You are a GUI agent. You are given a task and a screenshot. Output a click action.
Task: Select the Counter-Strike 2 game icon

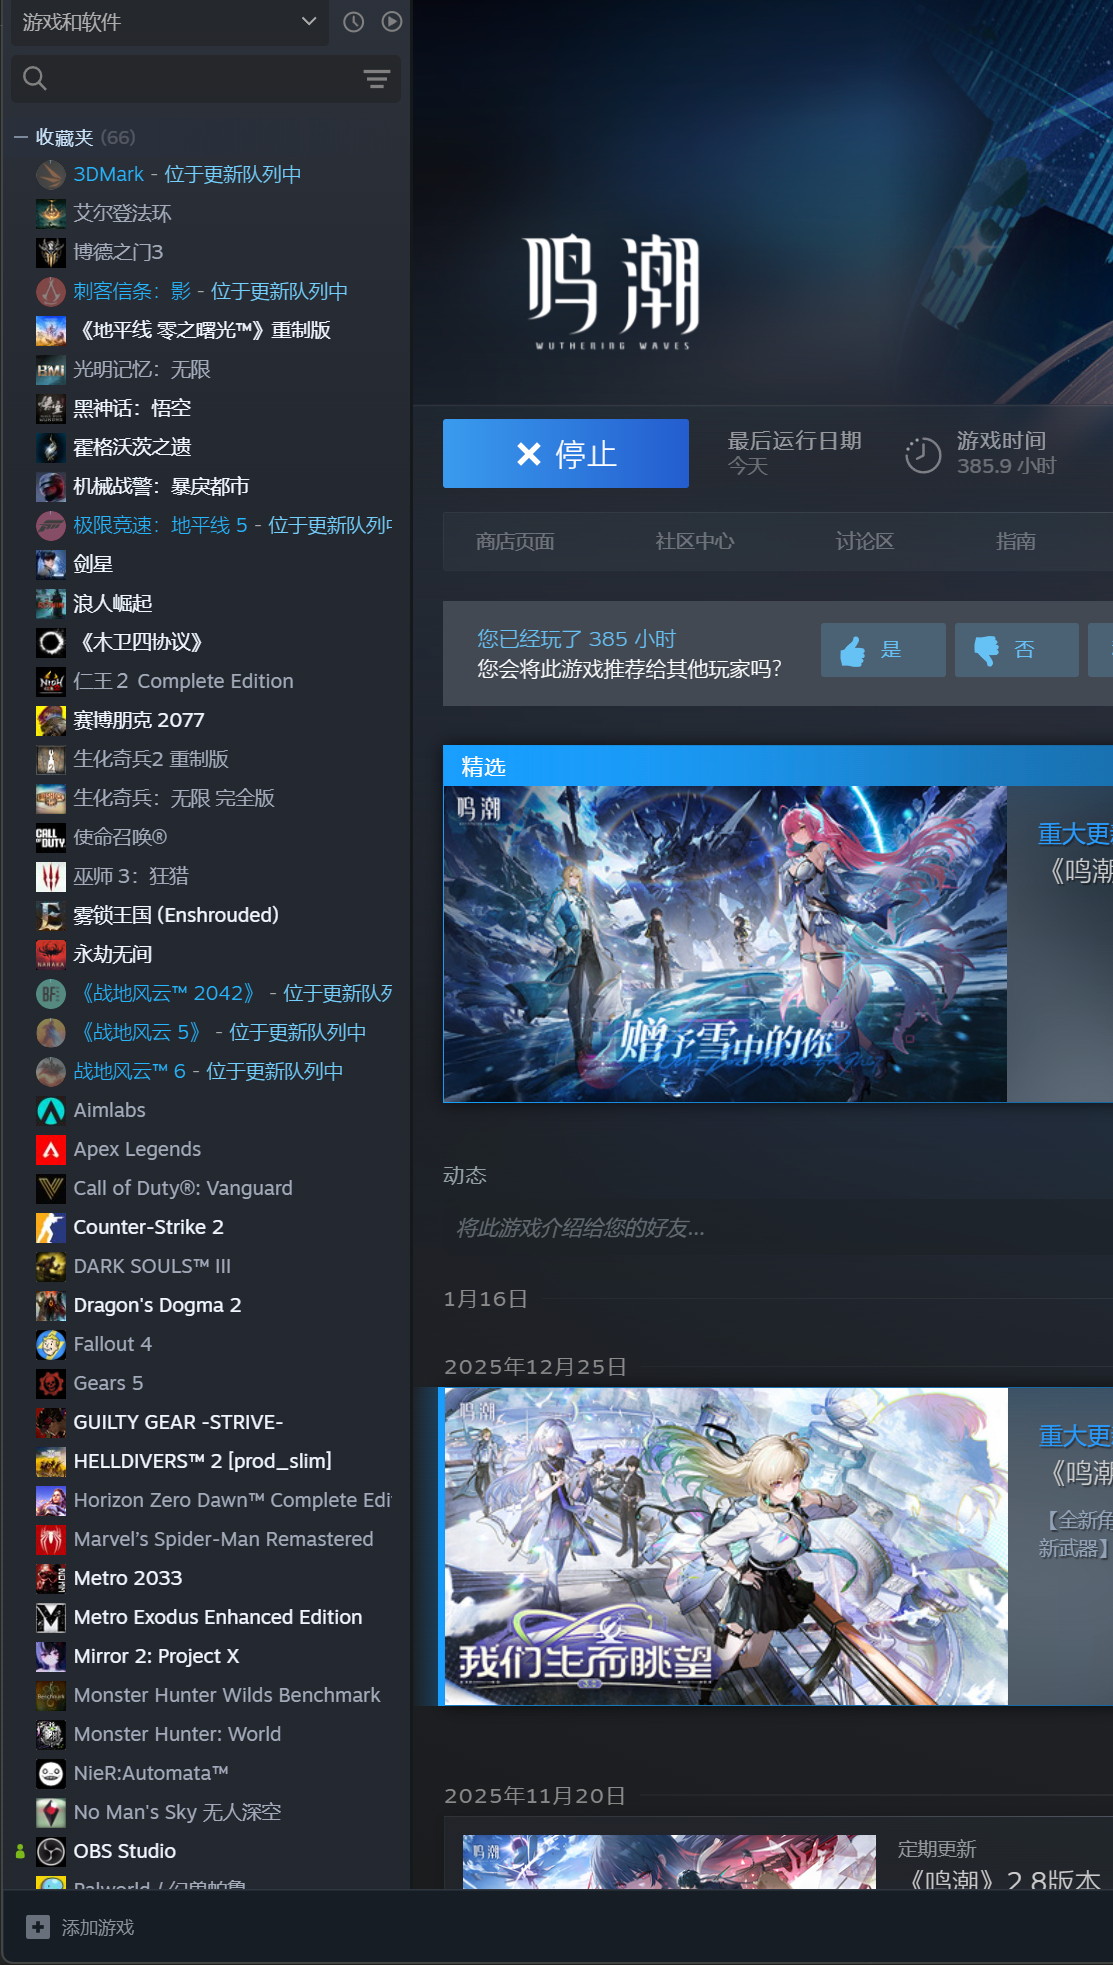pyautogui.click(x=51, y=1227)
